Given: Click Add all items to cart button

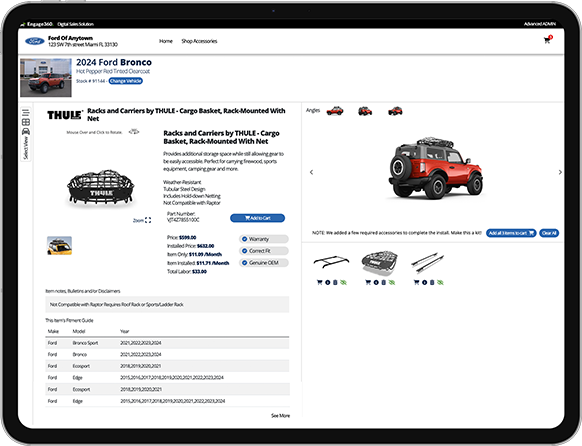Looking at the screenshot, I should point(511,233).
